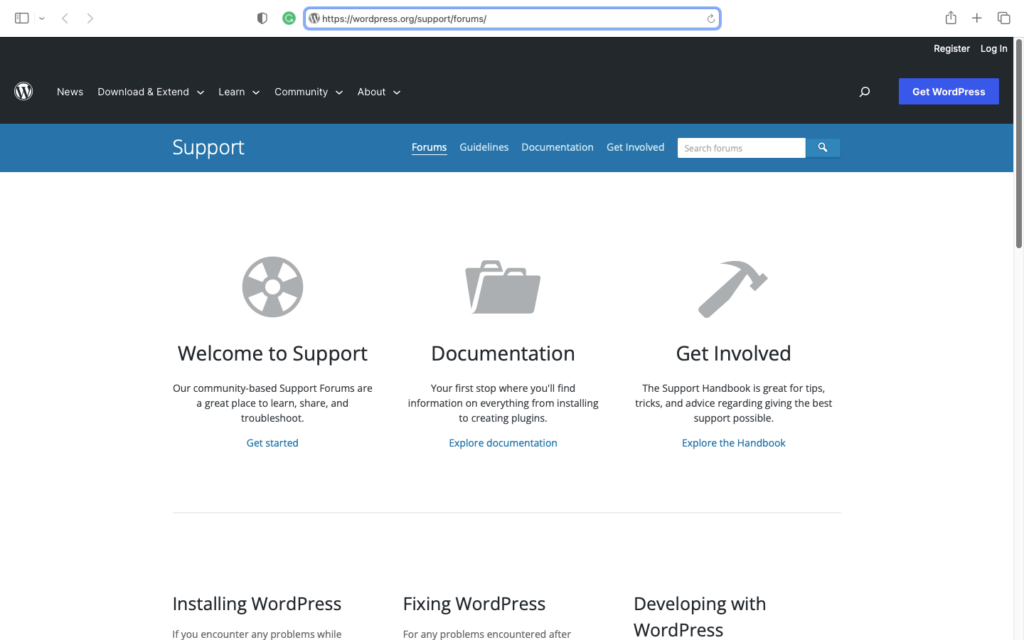1024x640 pixels.
Task: Click the Get WordPress button
Action: pyautogui.click(x=948, y=91)
